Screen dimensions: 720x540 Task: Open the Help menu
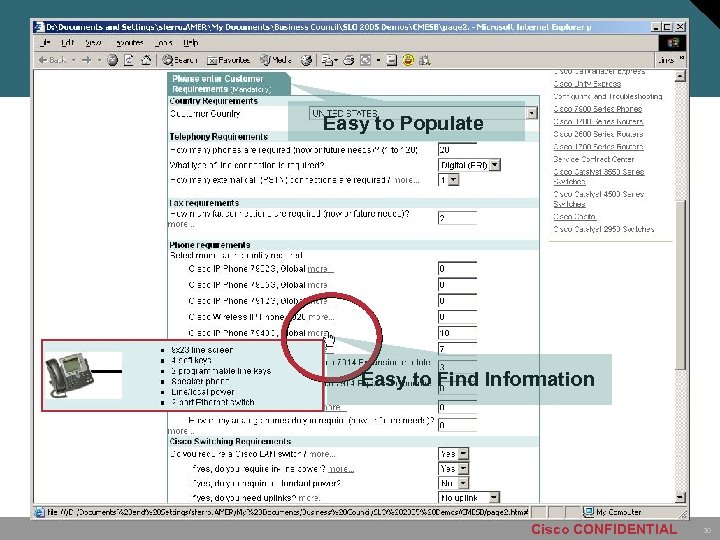coord(191,43)
